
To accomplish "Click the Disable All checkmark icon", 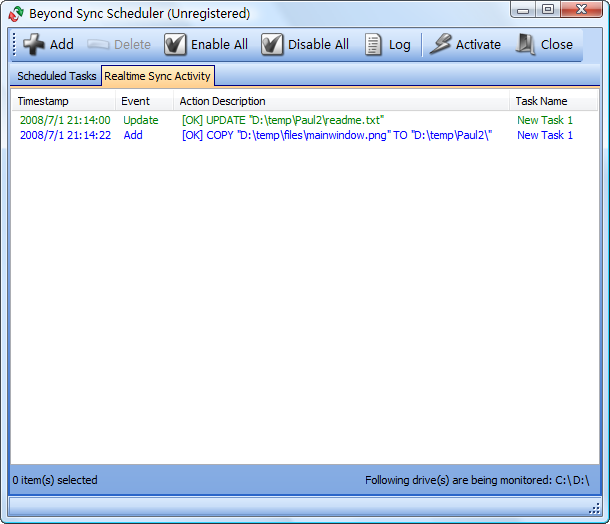I will click(x=272, y=44).
